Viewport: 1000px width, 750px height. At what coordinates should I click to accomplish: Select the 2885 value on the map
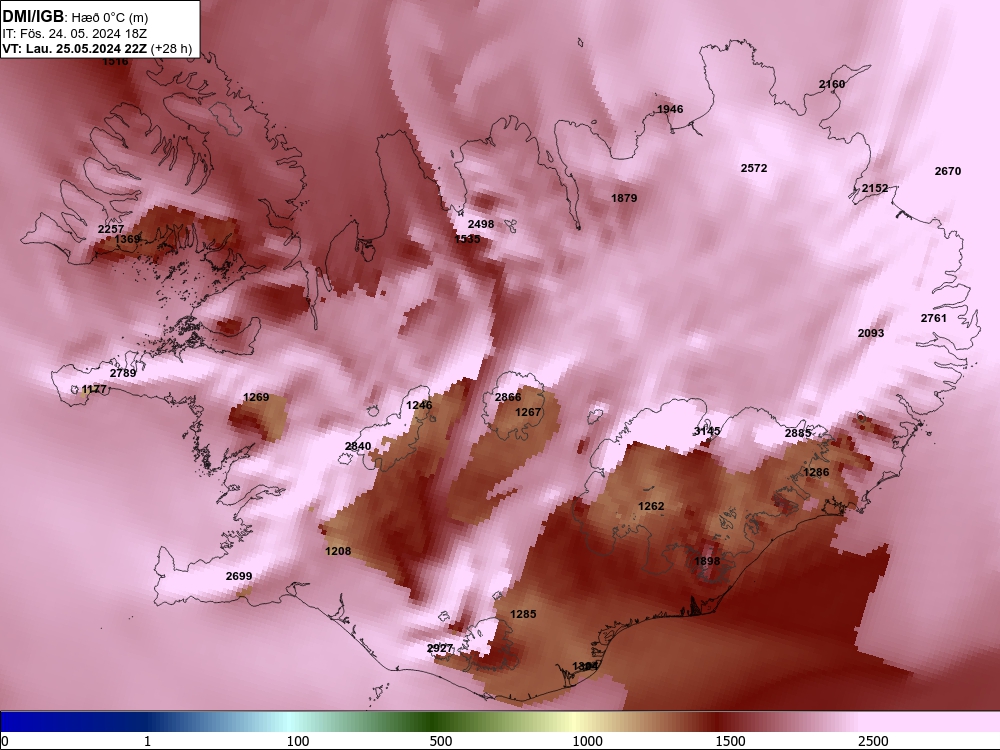(798, 433)
